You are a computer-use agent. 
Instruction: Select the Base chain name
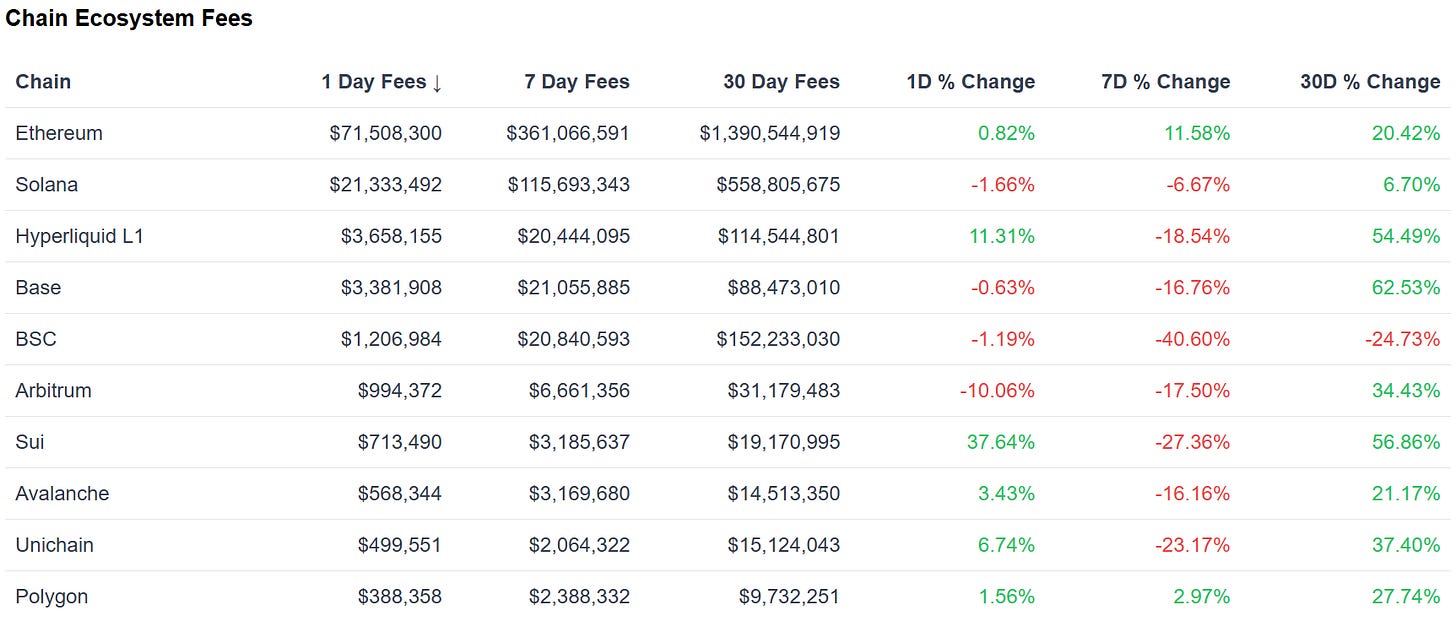(x=38, y=288)
